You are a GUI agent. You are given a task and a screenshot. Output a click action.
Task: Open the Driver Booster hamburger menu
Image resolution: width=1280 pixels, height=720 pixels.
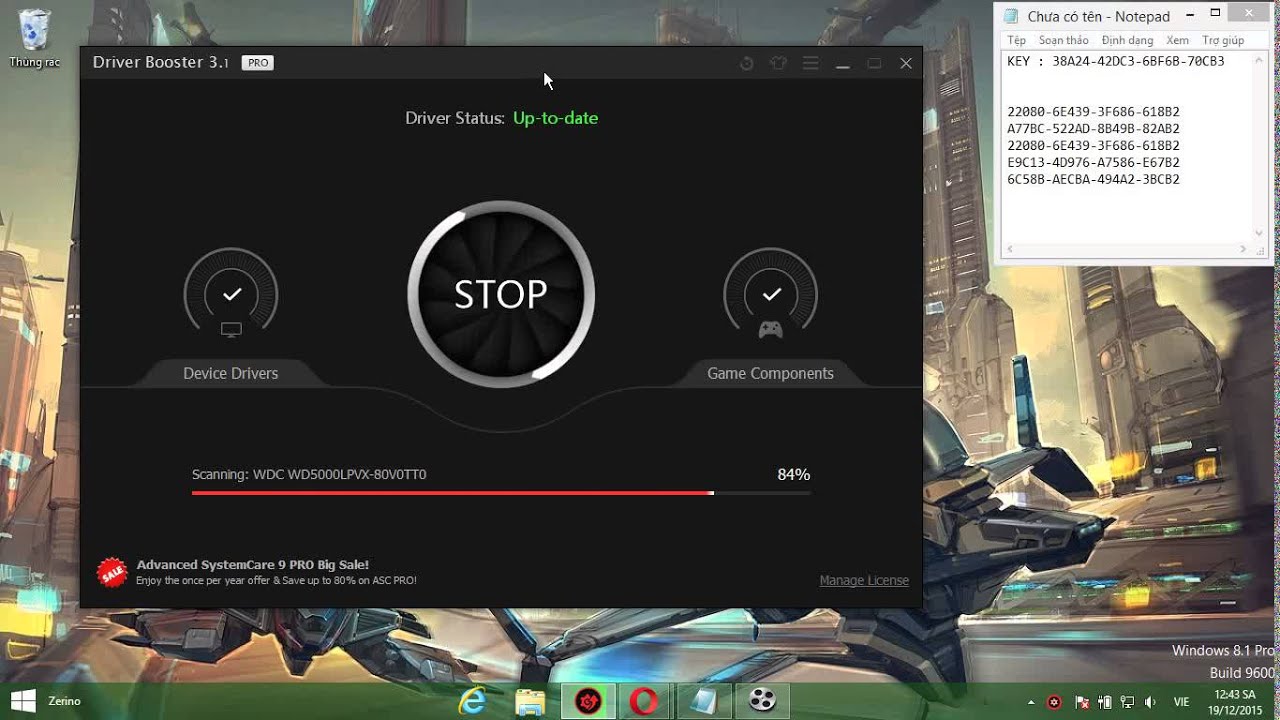click(x=810, y=63)
